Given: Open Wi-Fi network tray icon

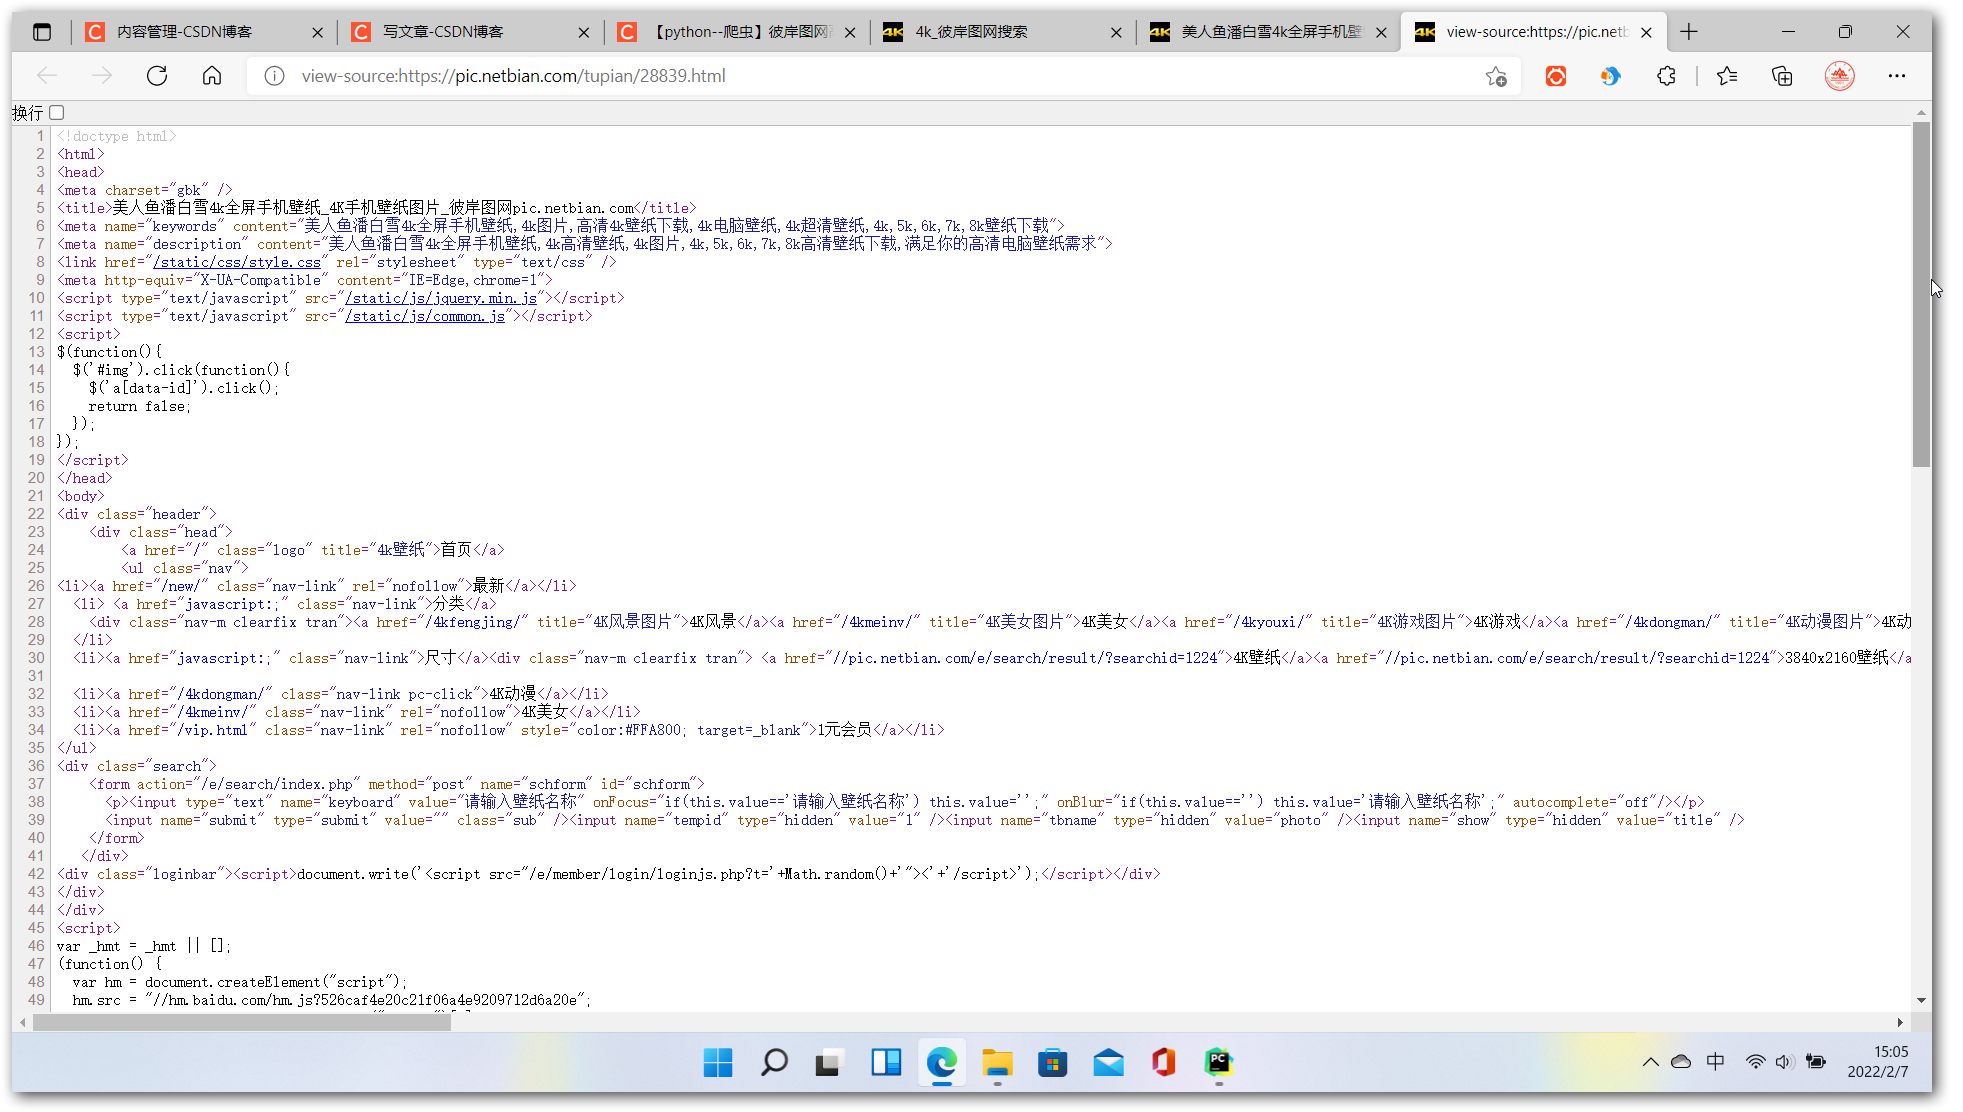Looking at the screenshot, I should pos(1755,1062).
